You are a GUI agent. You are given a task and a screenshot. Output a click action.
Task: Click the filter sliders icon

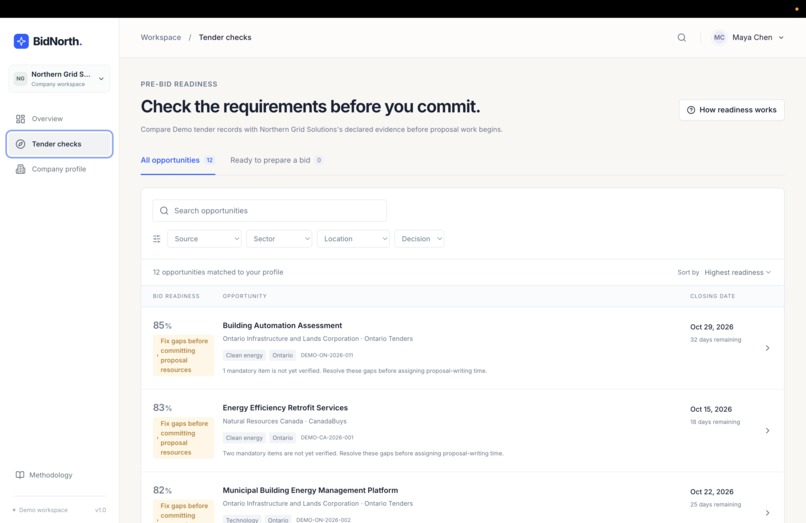click(x=157, y=239)
